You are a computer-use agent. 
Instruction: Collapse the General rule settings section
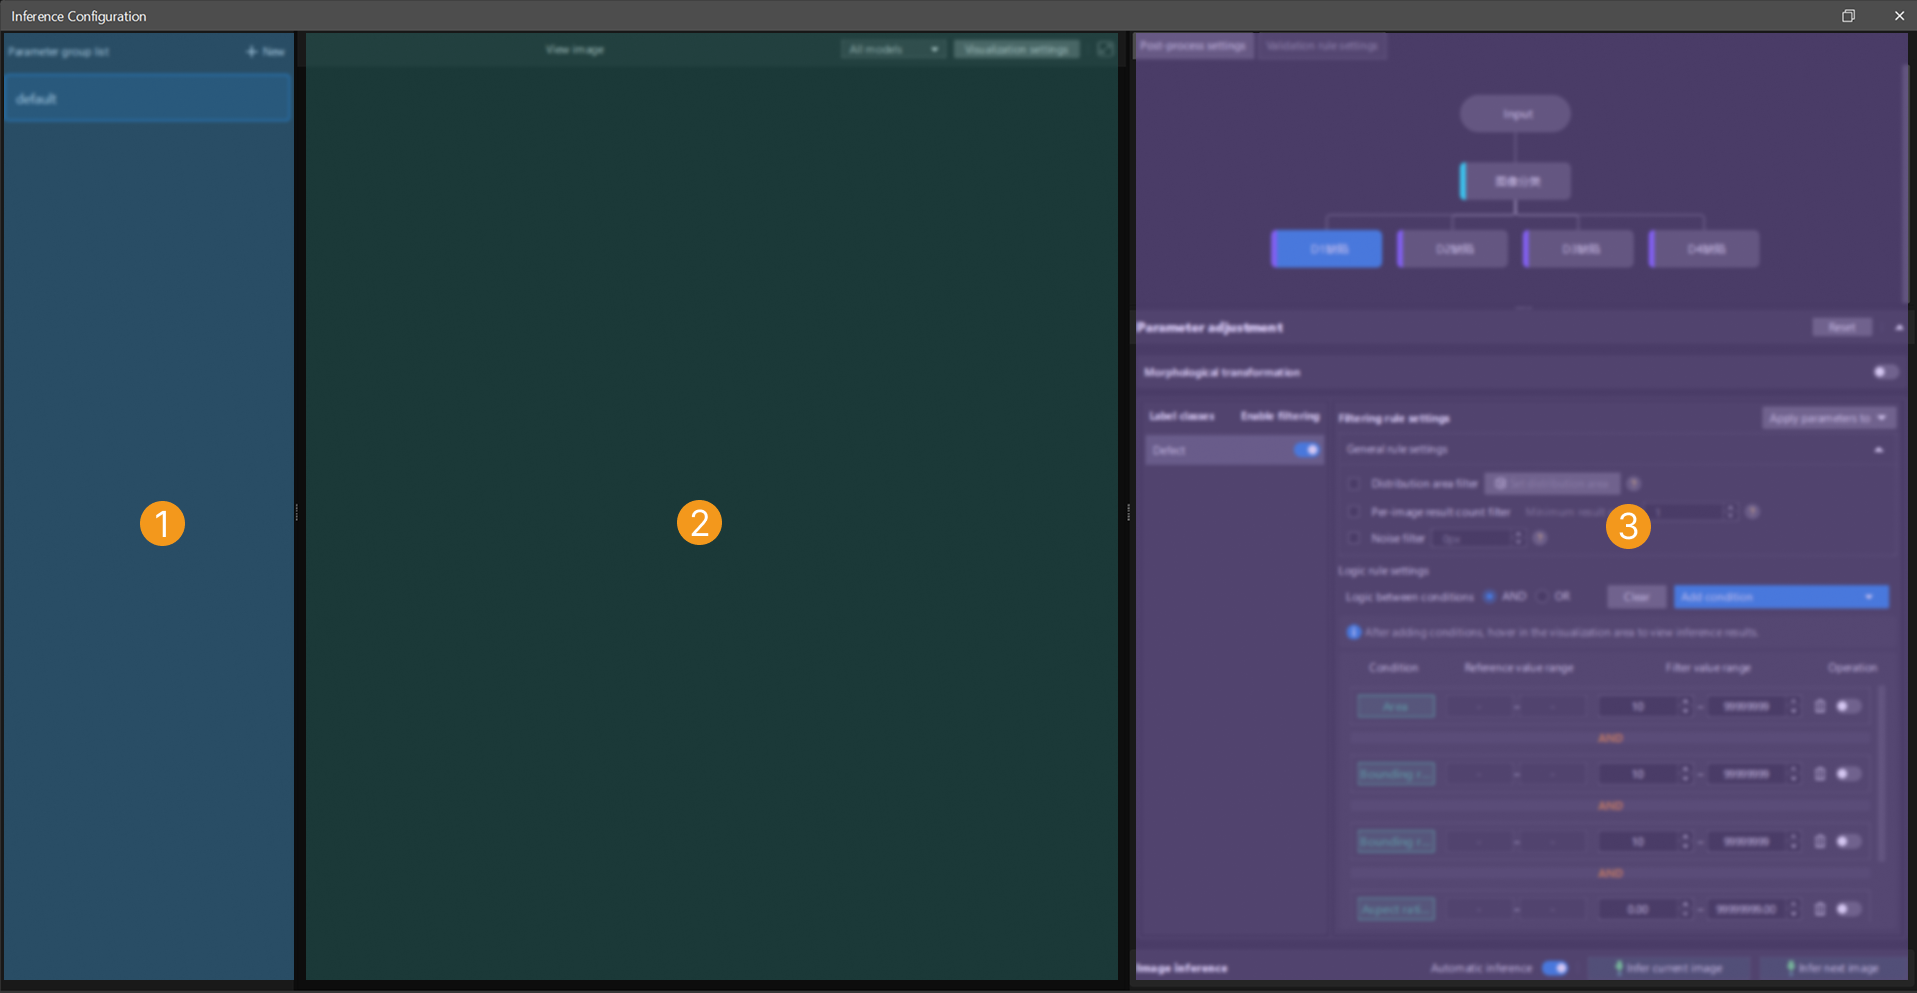coord(1878,449)
